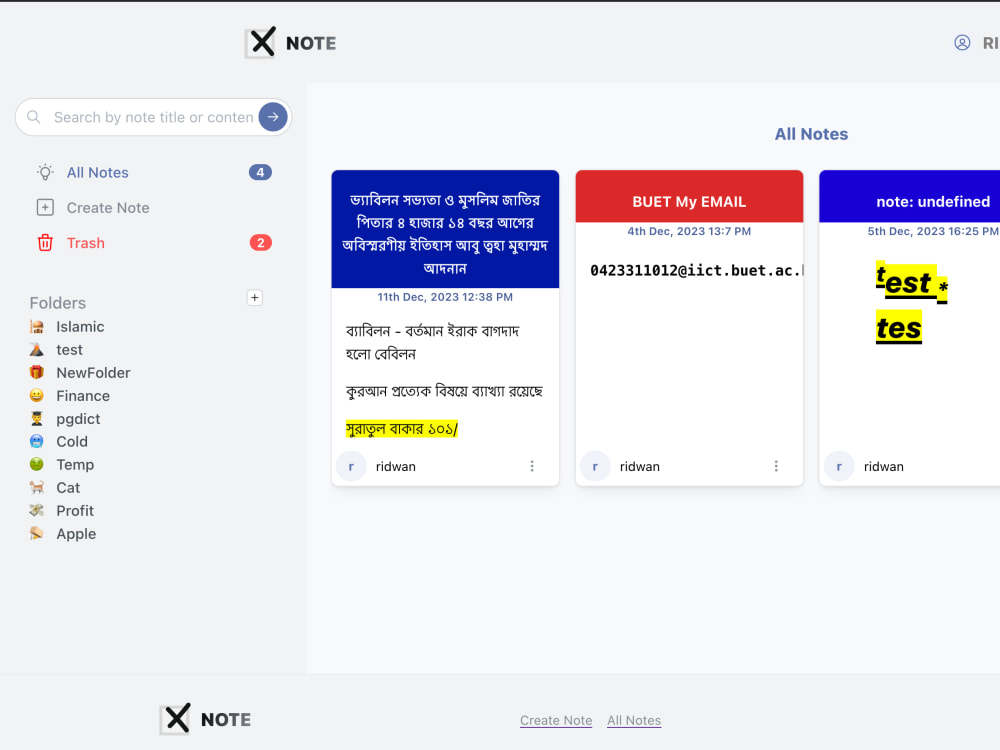Click the Apple folder icon

37,534
